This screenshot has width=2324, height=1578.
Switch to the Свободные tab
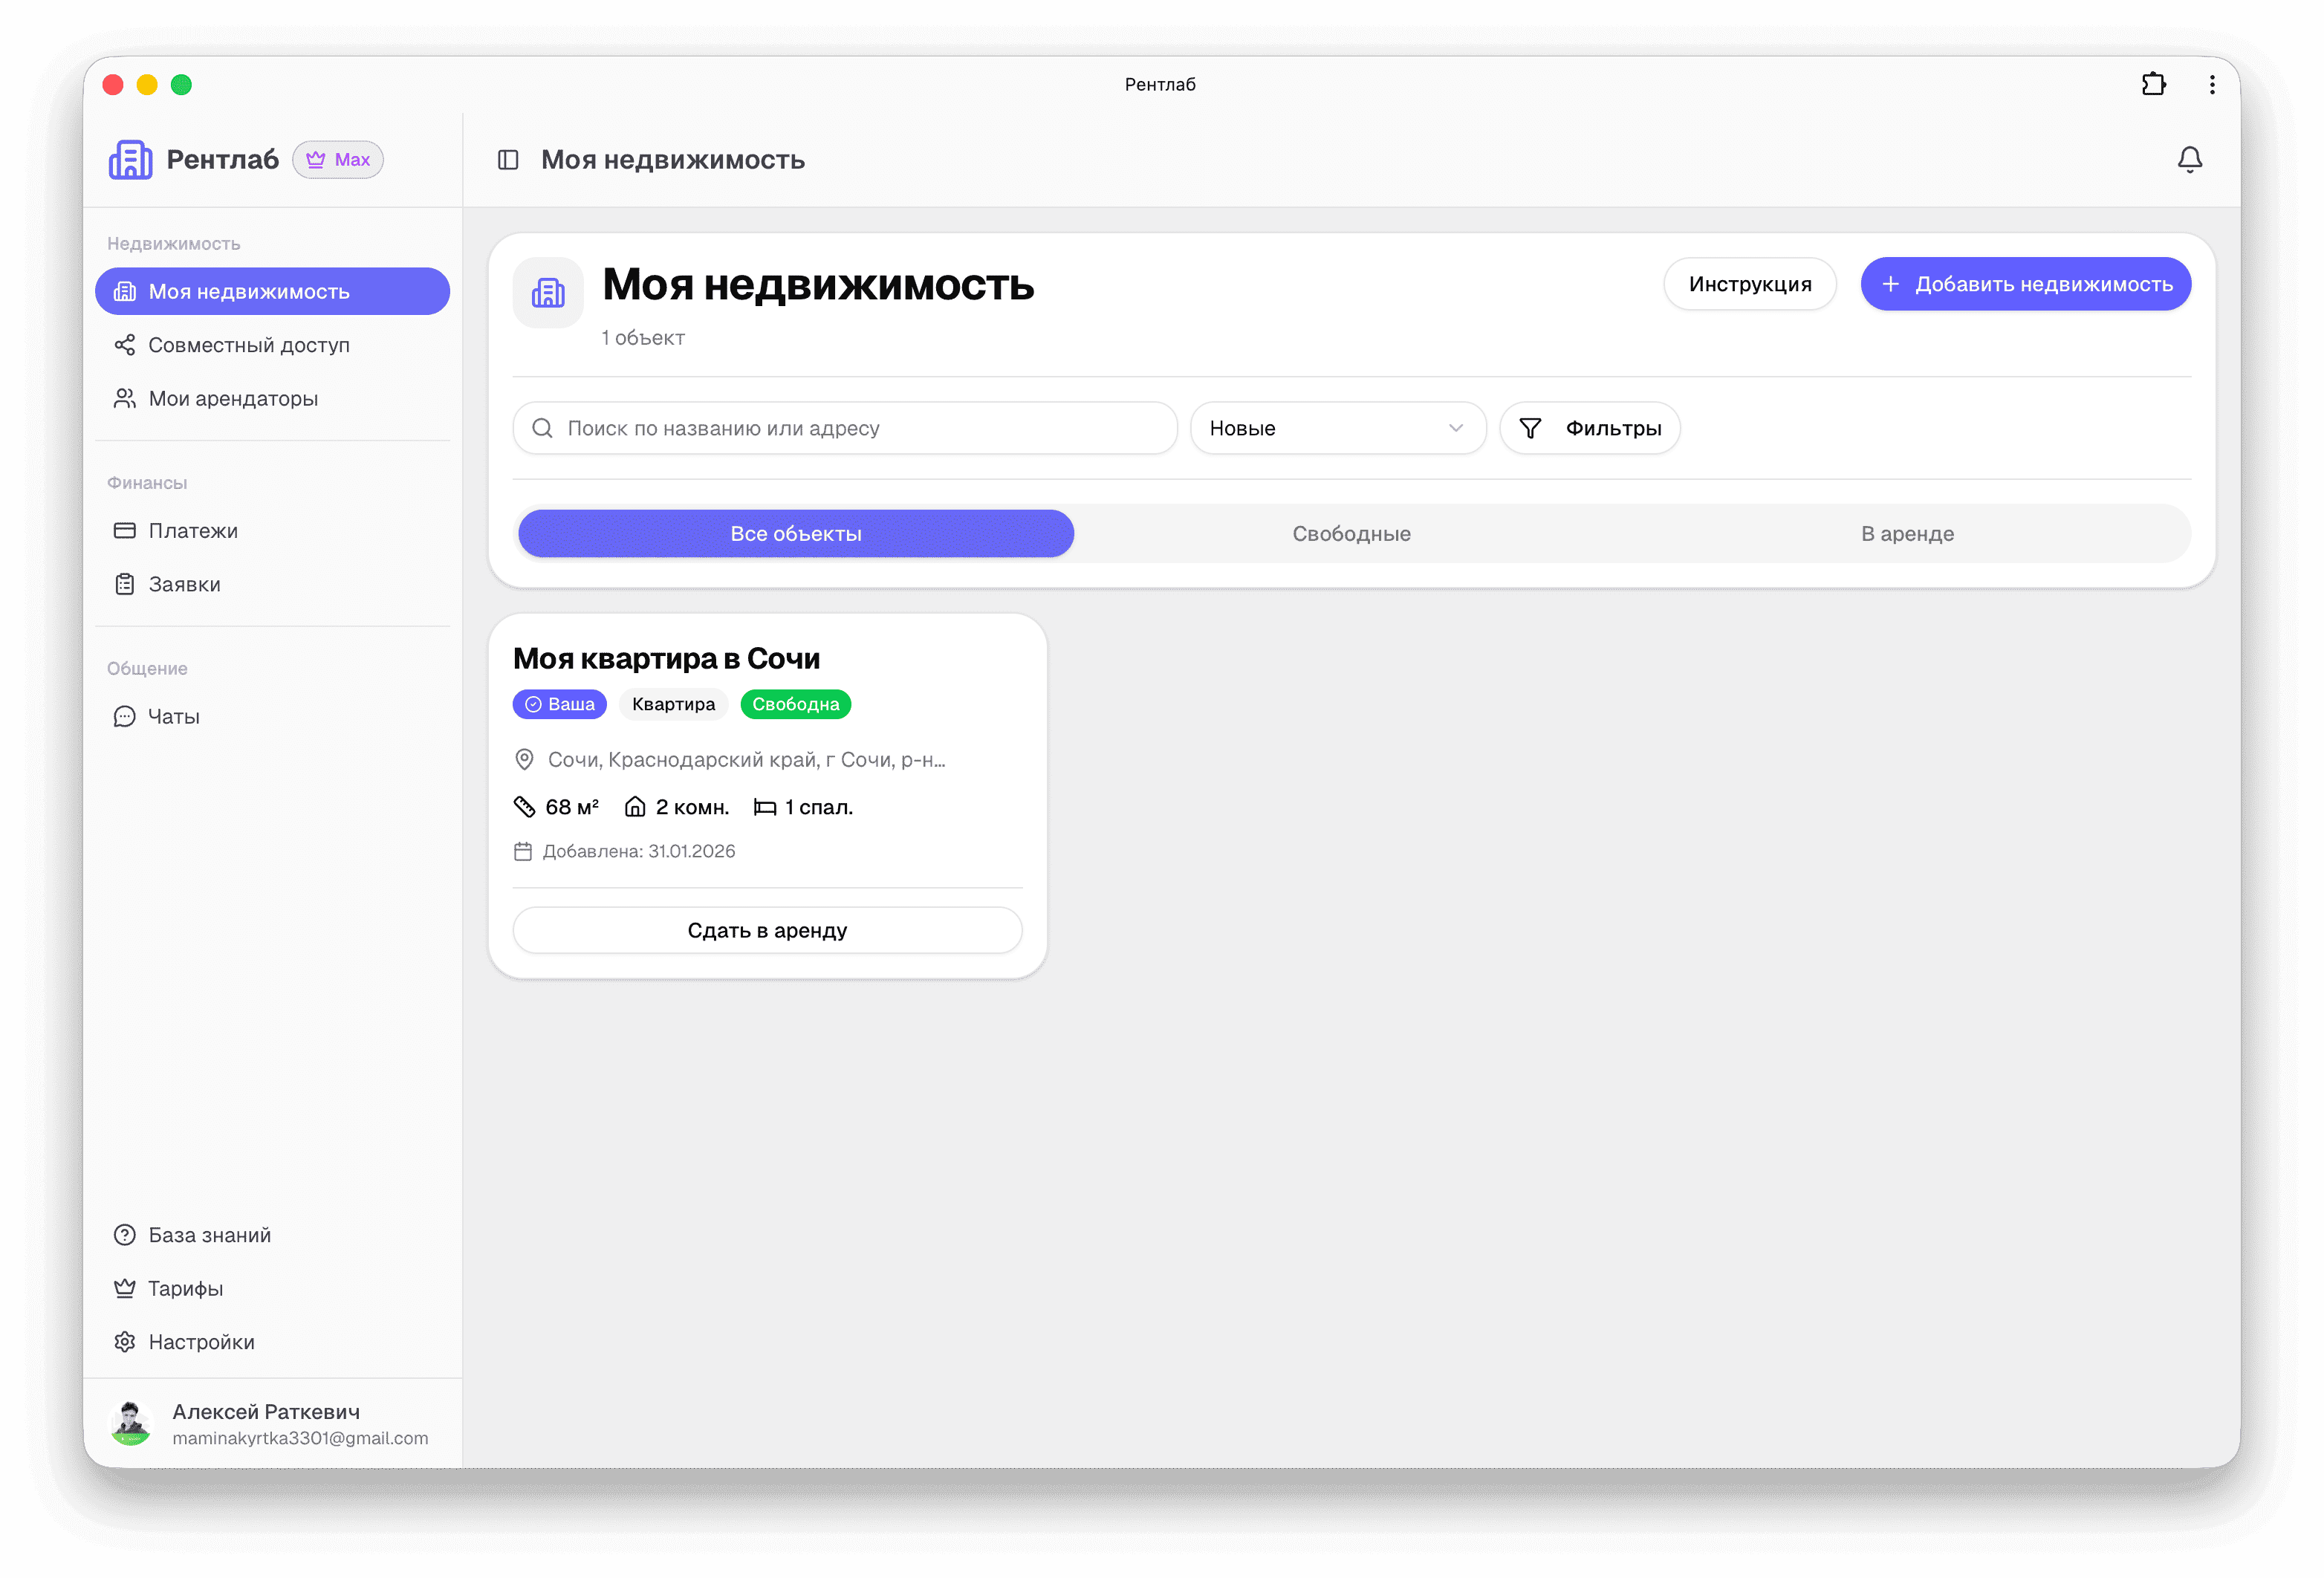1351,534
